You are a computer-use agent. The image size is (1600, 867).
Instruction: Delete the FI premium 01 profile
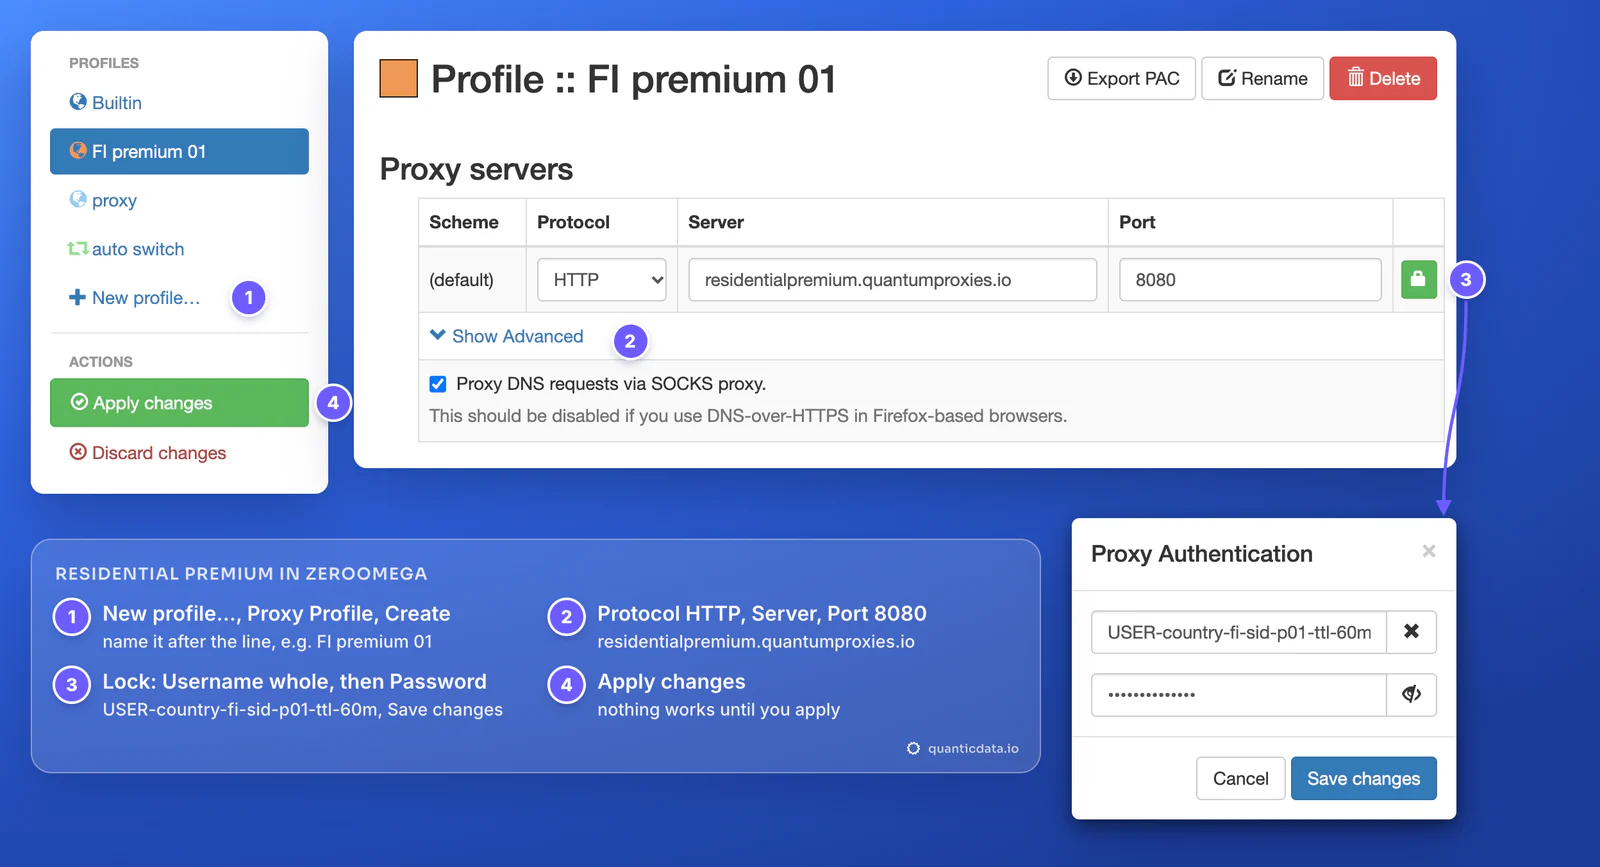pyautogui.click(x=1383, y=78)
